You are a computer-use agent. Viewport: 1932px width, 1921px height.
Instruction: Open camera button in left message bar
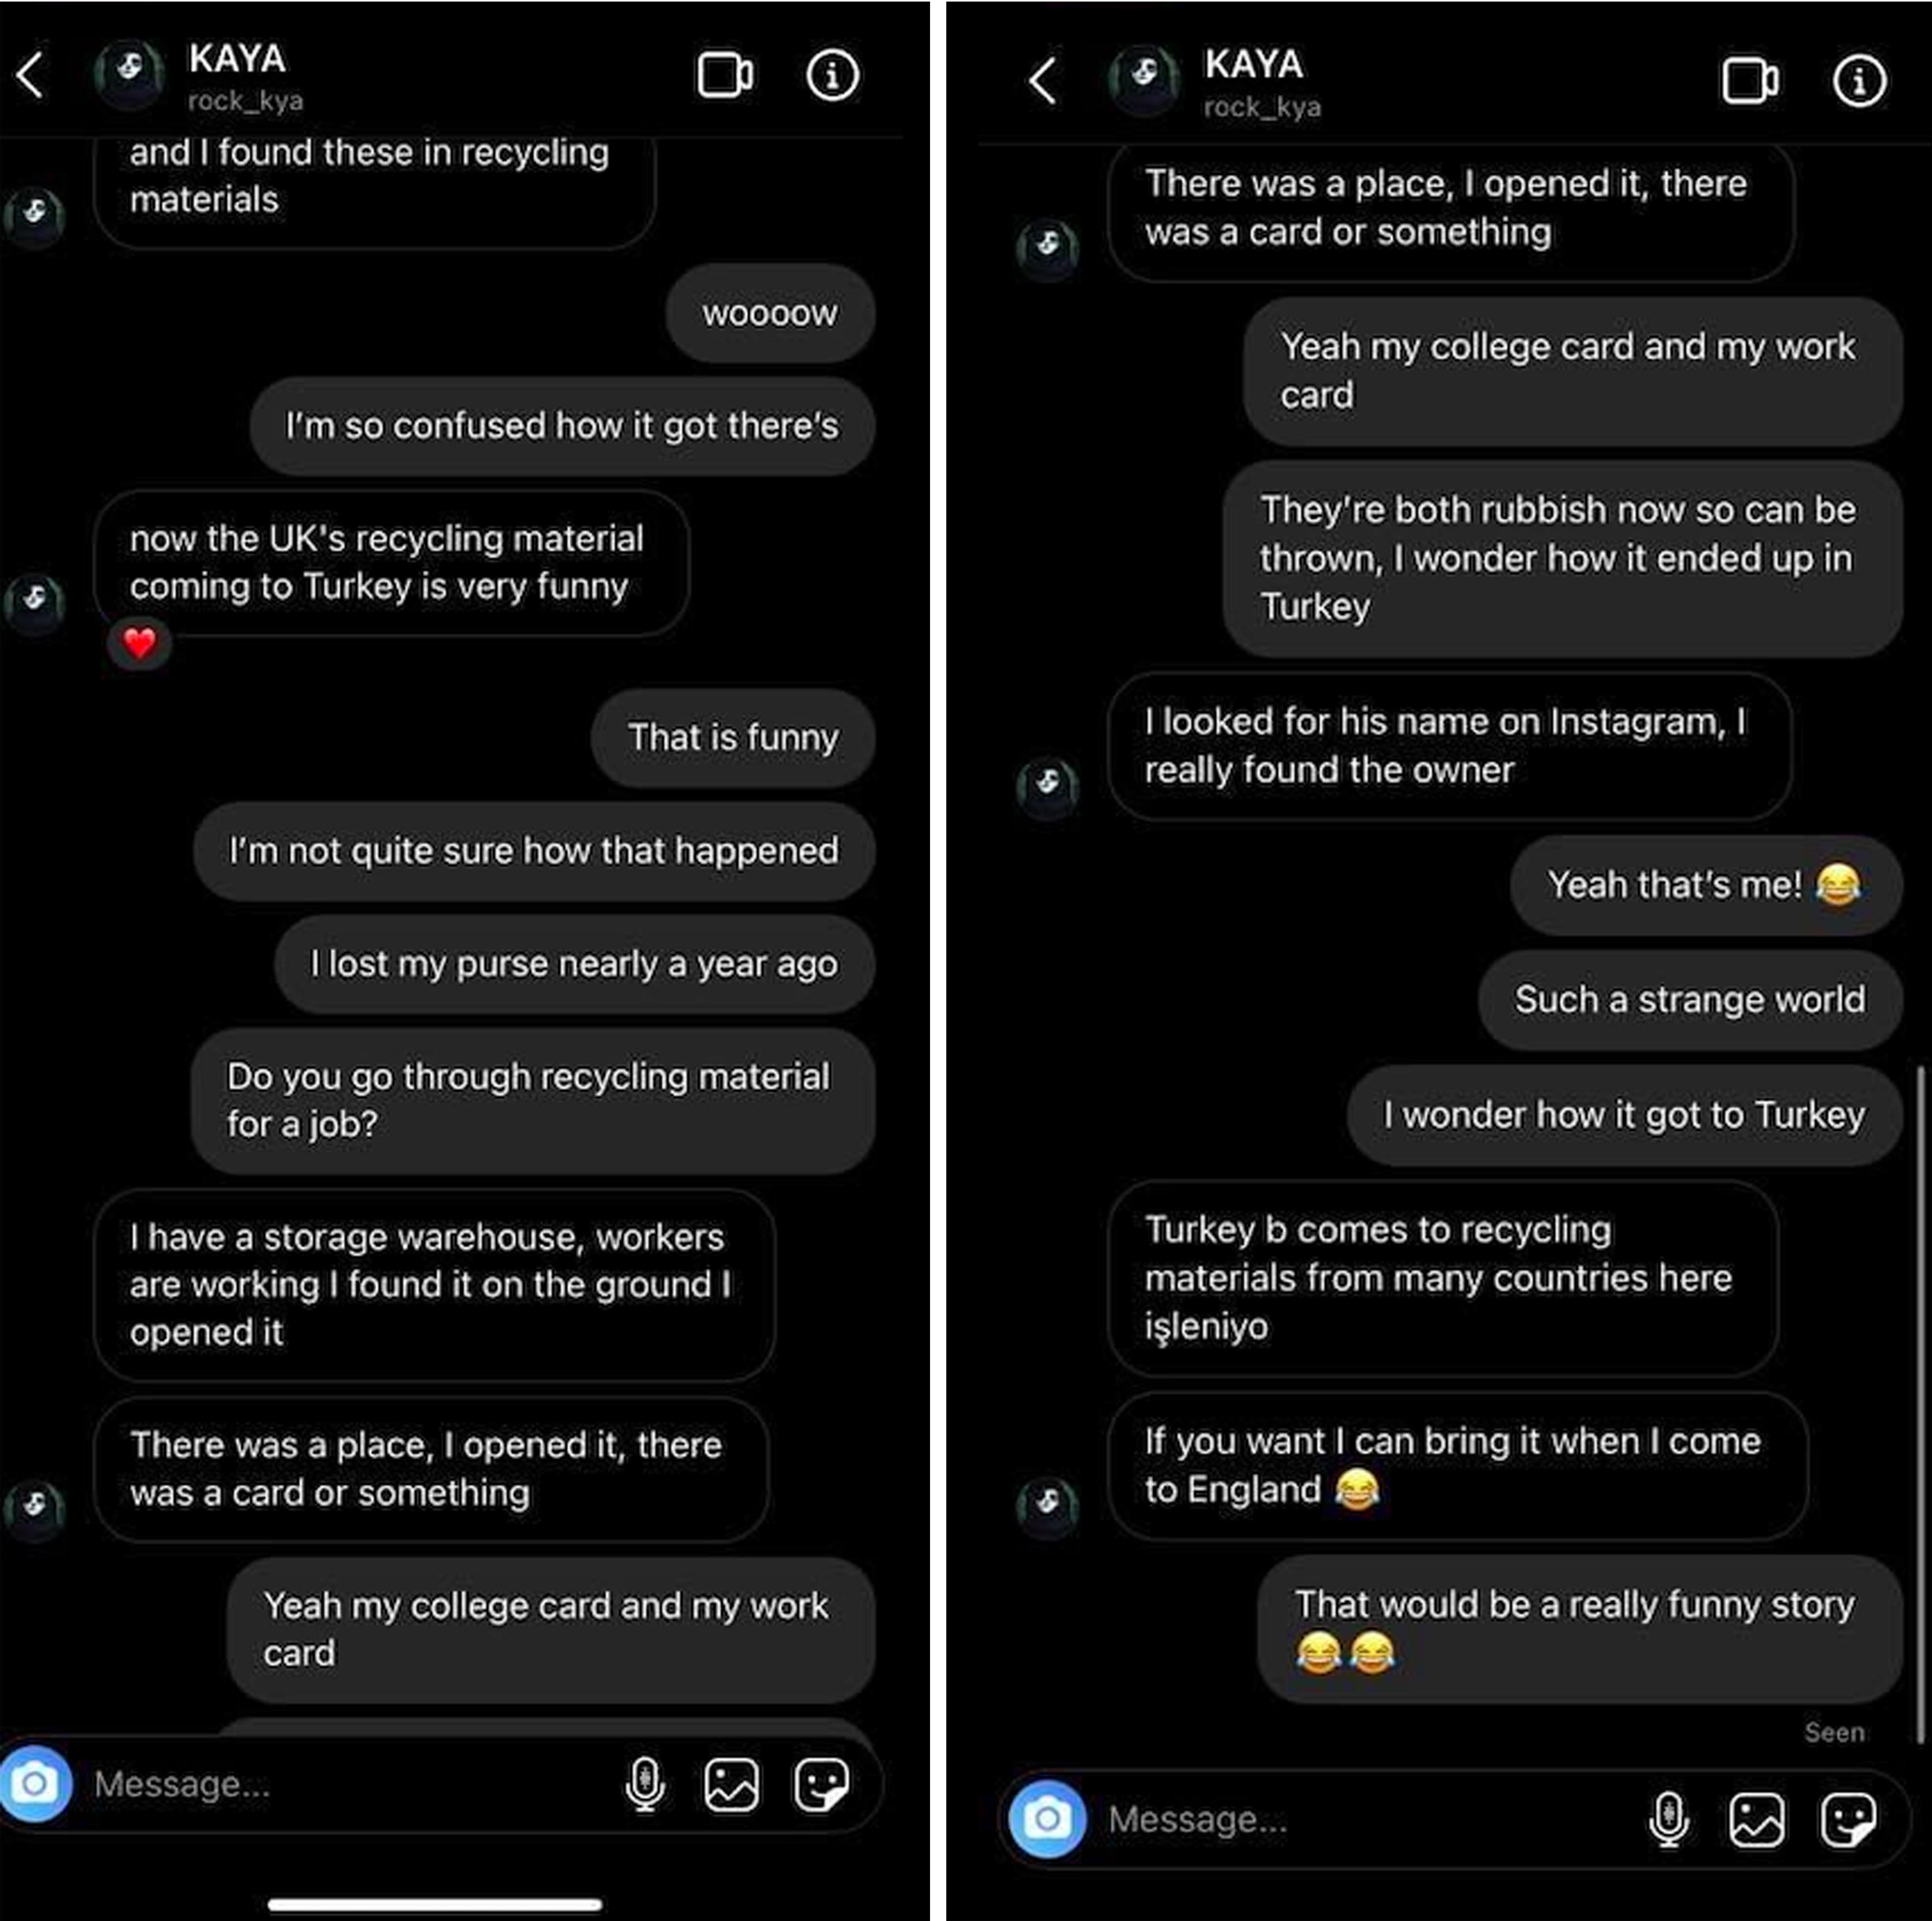point(35,1783)
